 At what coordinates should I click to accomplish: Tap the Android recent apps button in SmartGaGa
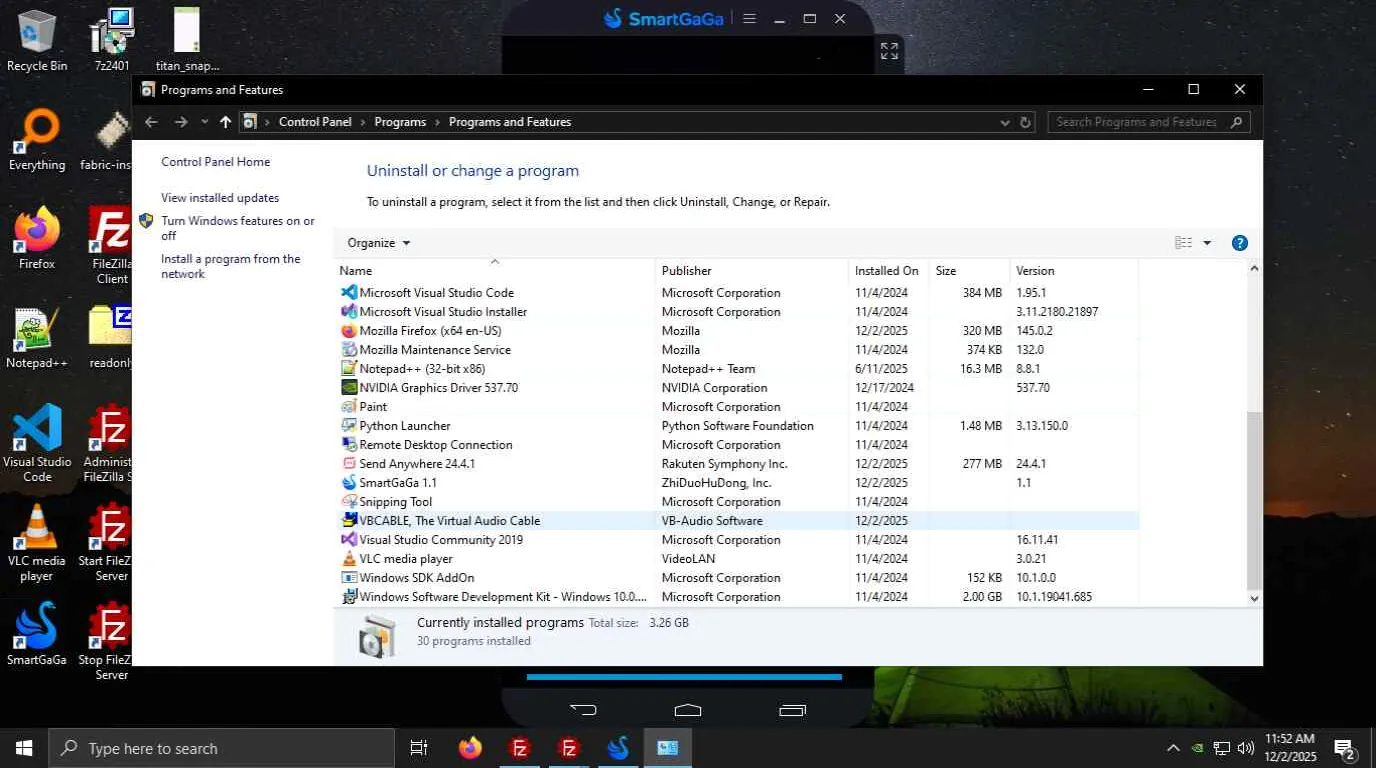792,710
